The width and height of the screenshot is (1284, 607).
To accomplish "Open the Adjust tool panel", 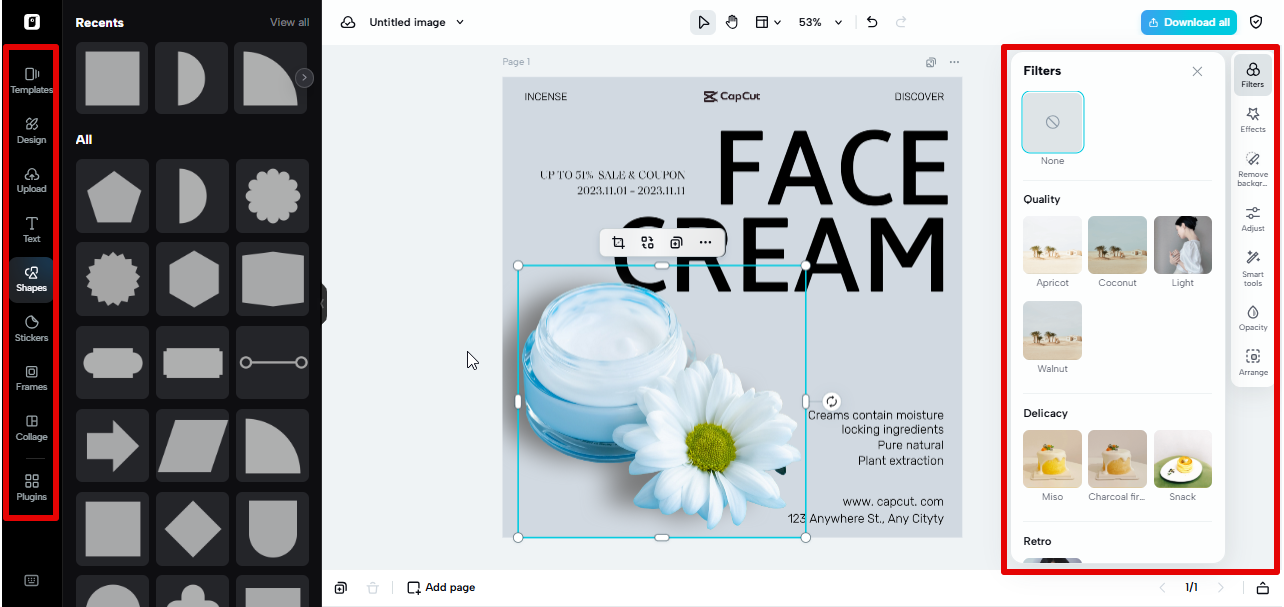I will pyautogui.click(x=1253, y=219).
